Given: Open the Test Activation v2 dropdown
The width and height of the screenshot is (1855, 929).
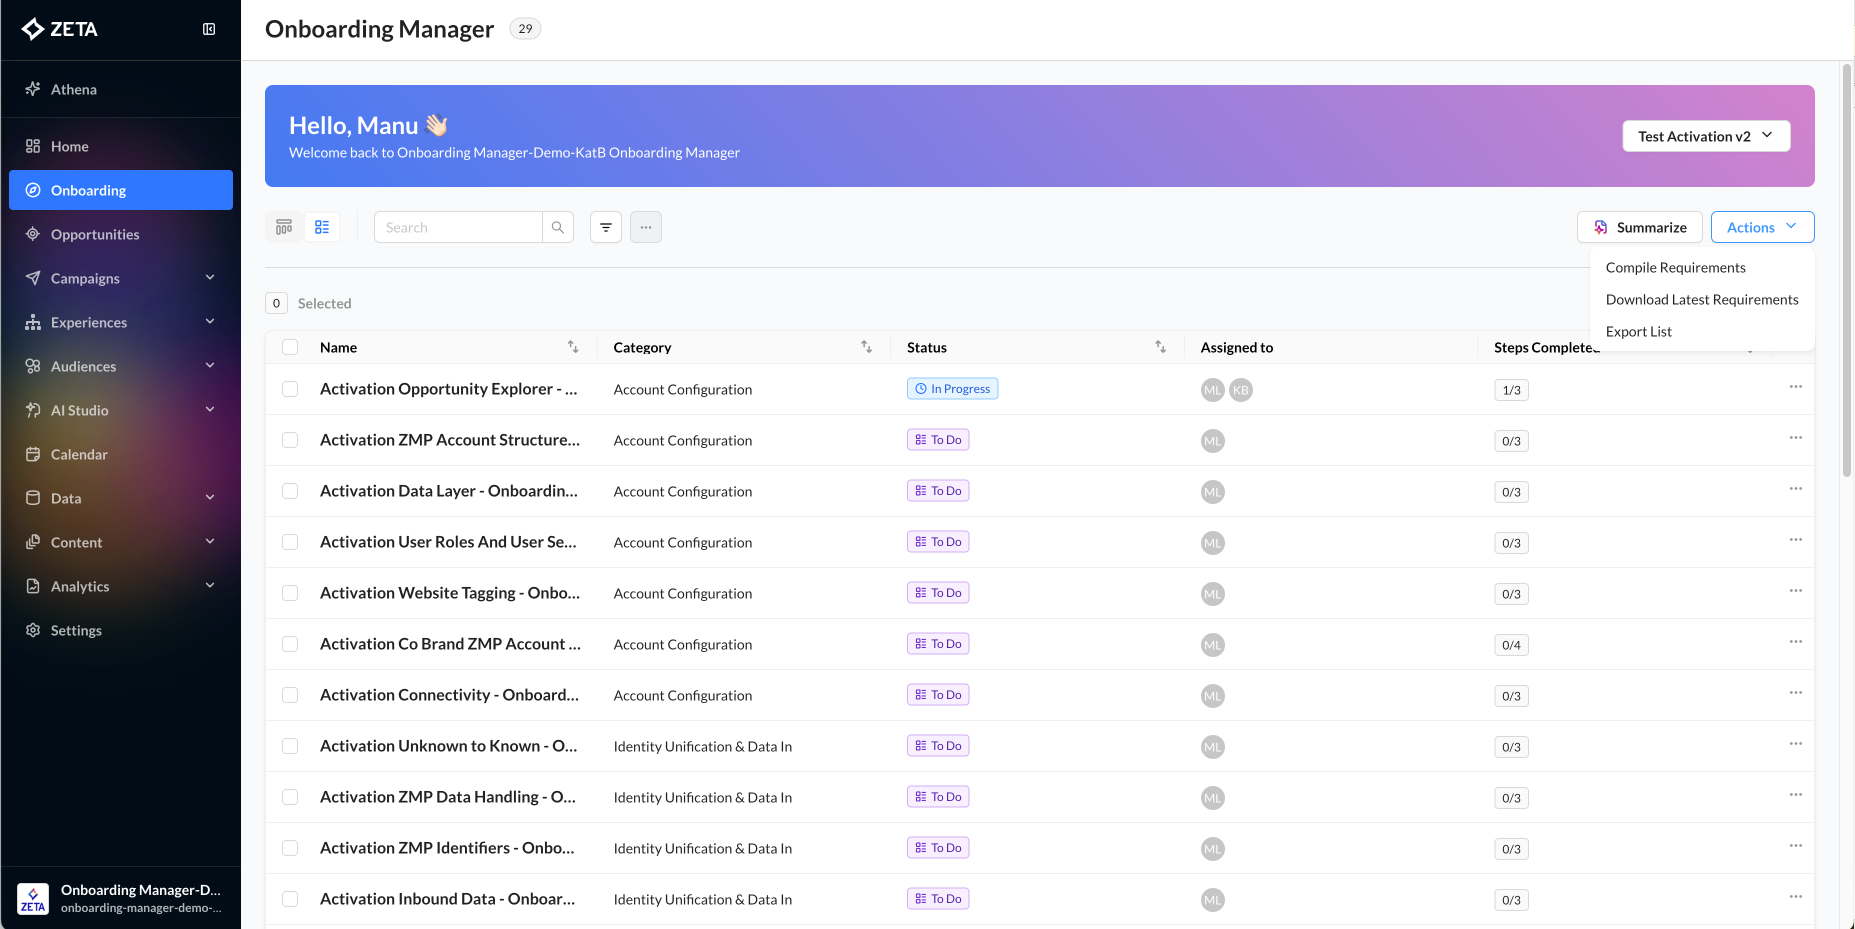Looking at the screenshot, I should 1705,136.
